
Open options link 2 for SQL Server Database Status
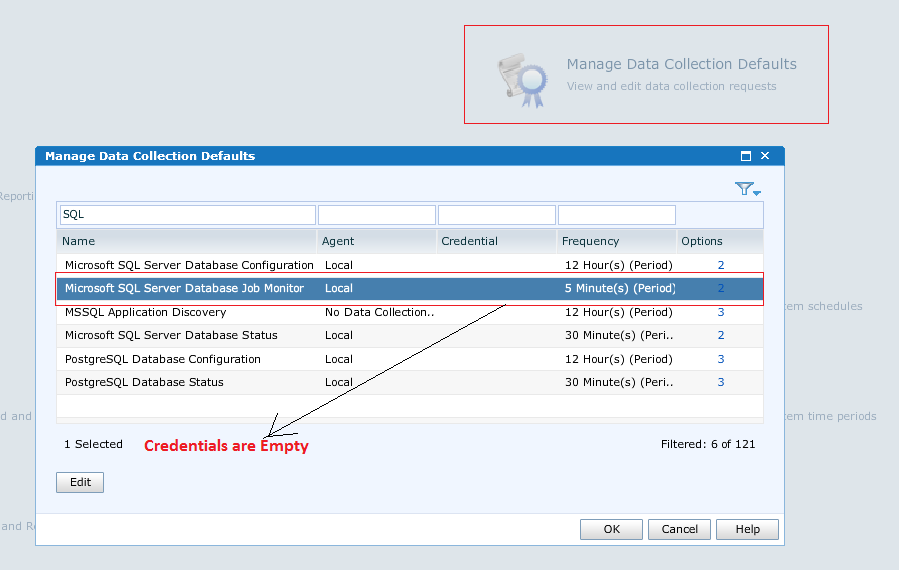pyautogui.click(x=721, y=335)
